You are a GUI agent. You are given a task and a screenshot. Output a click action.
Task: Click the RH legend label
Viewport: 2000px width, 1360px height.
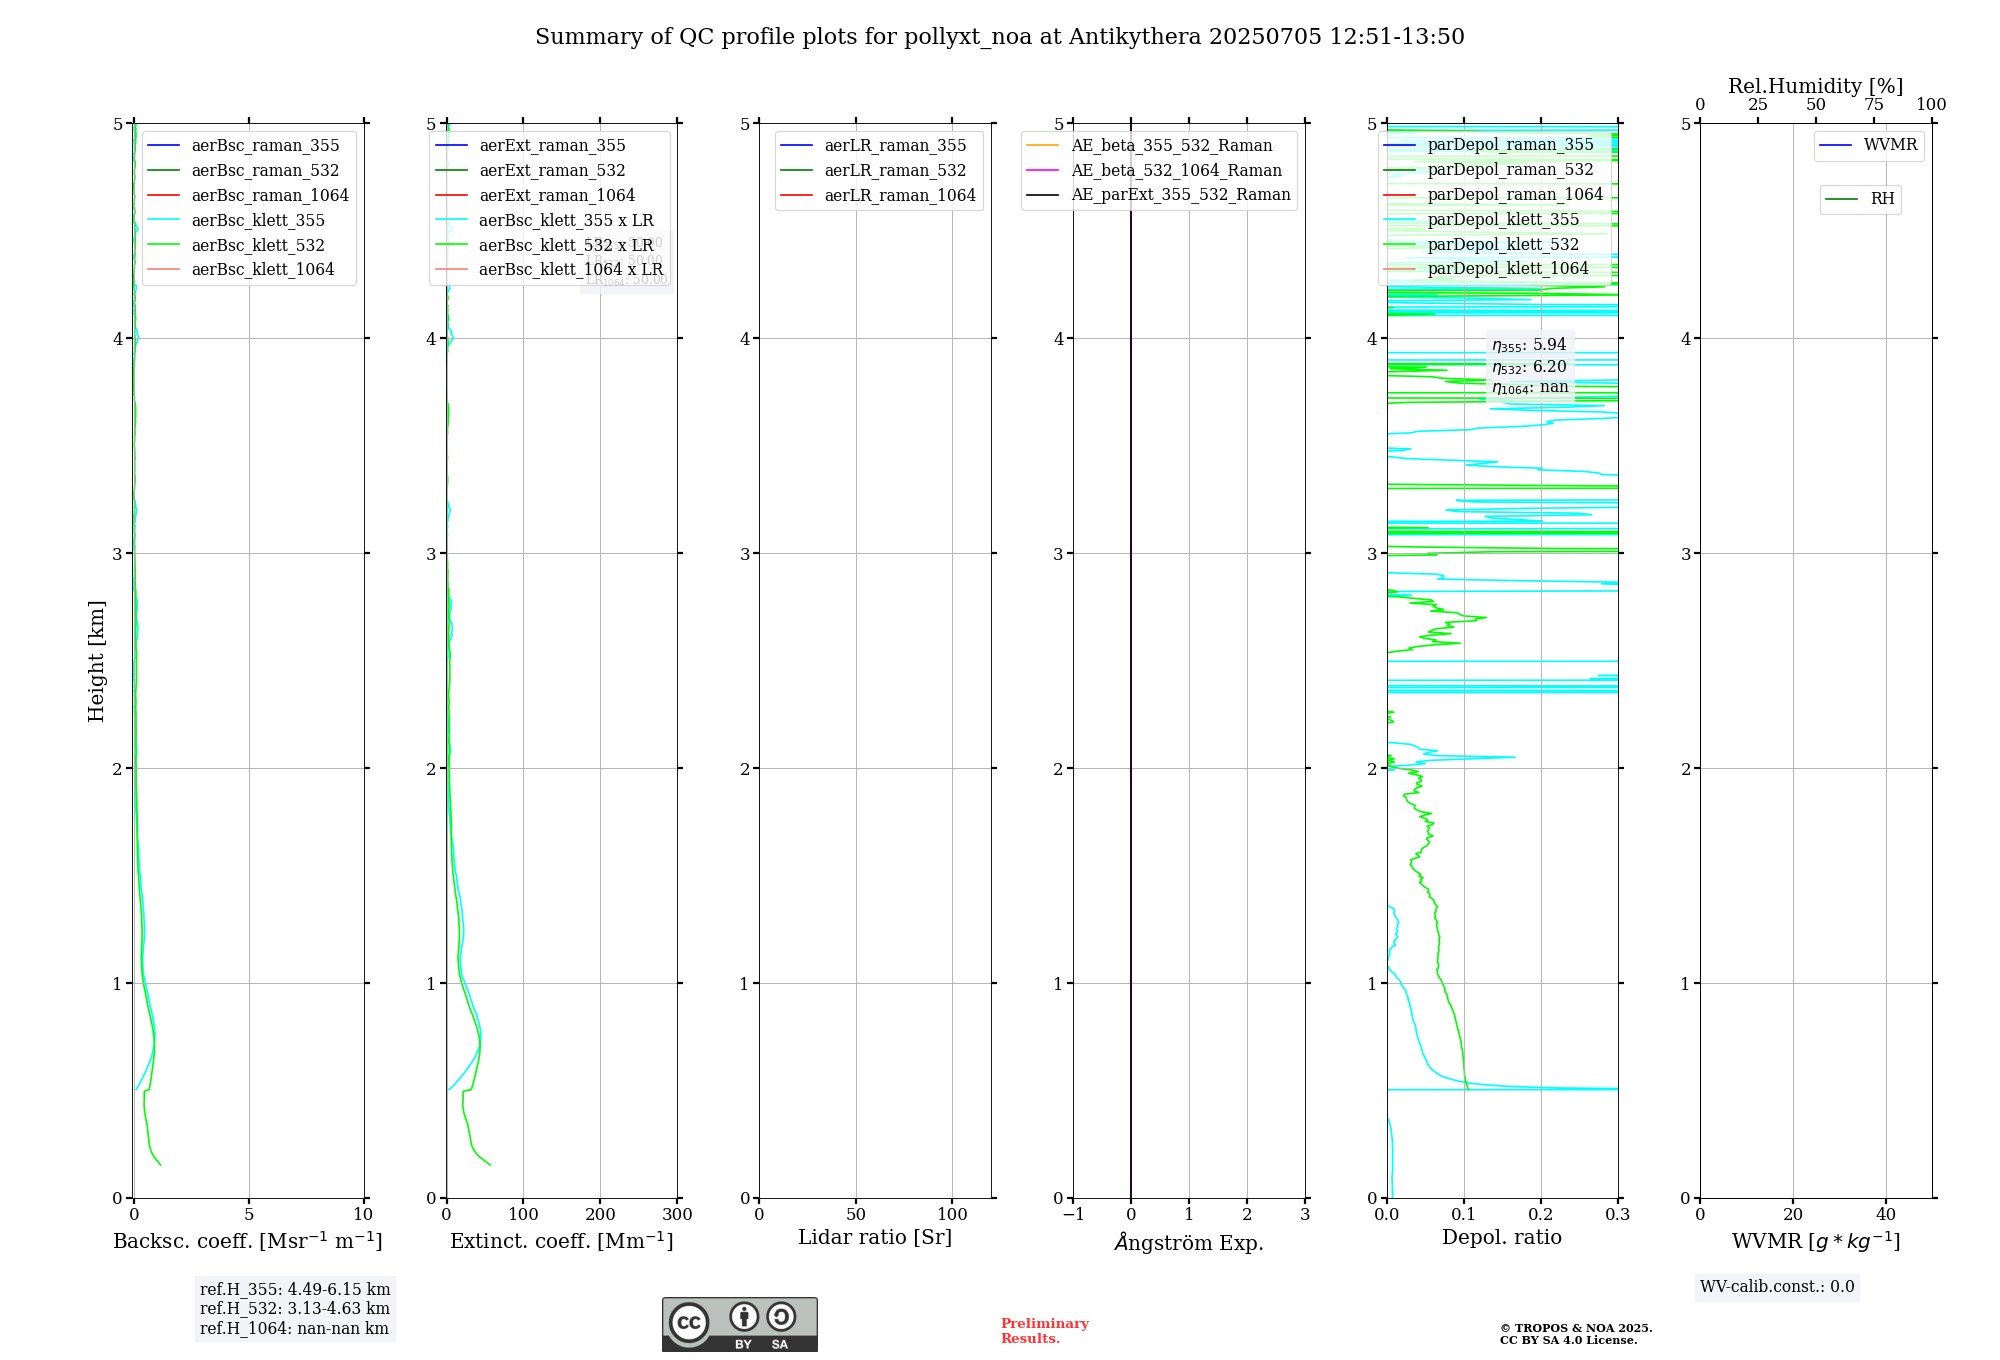pos(1882,199)
